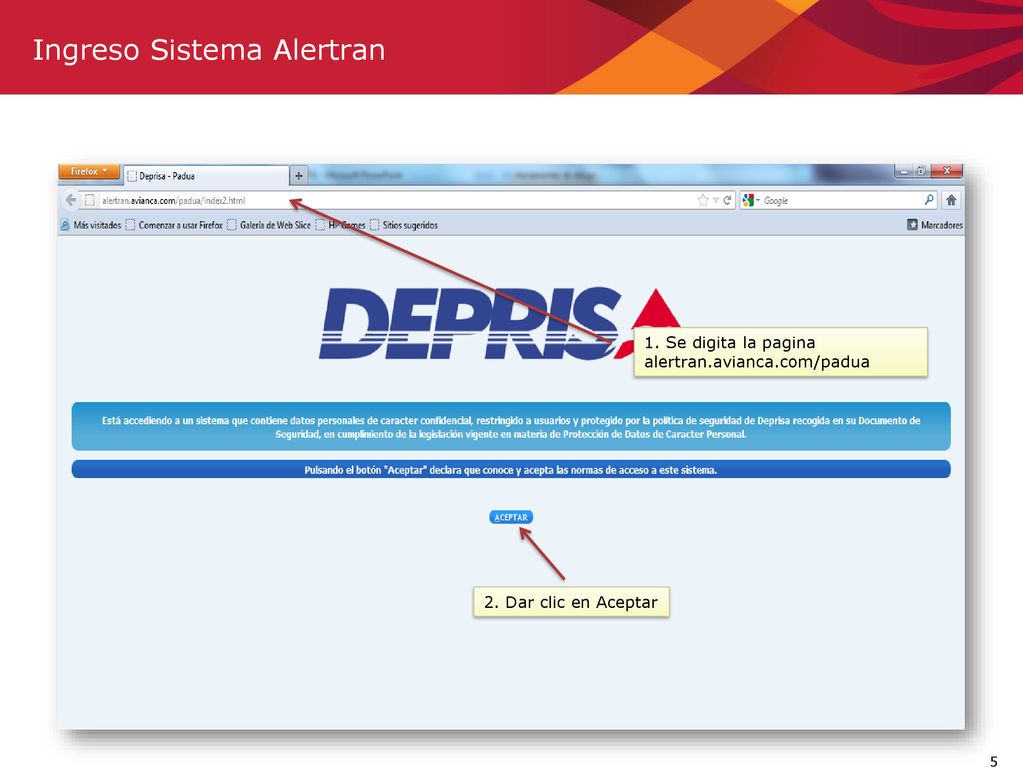Open the HP Games bookmark
Screen dimensions: 1023x783
341,225
